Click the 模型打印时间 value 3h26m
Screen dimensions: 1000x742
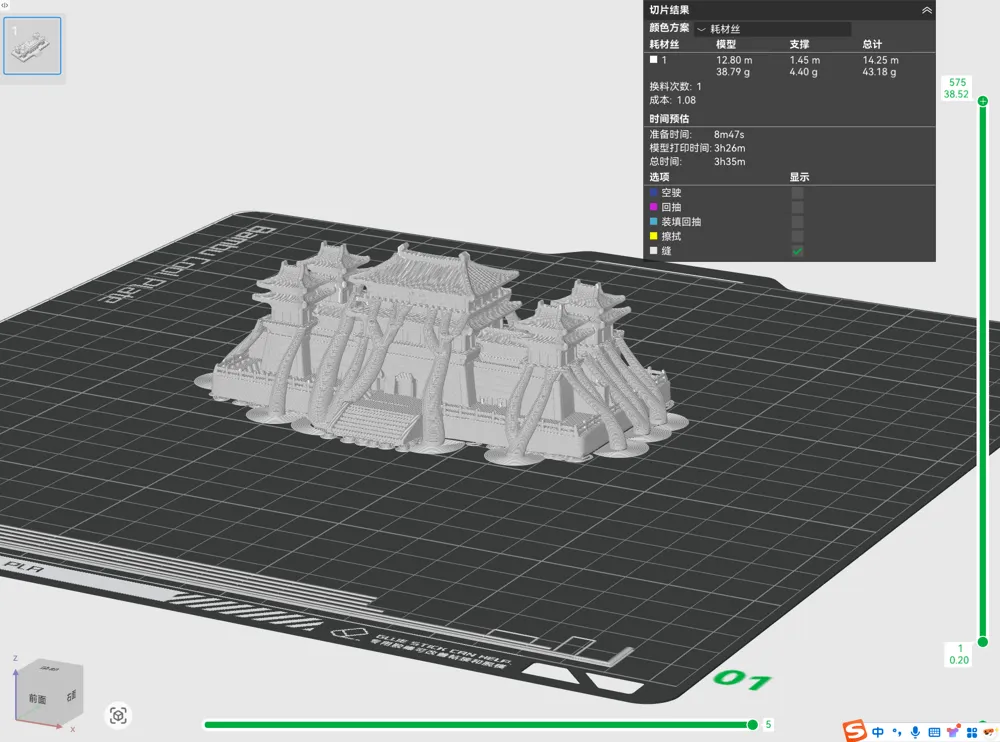click(730, 148)
